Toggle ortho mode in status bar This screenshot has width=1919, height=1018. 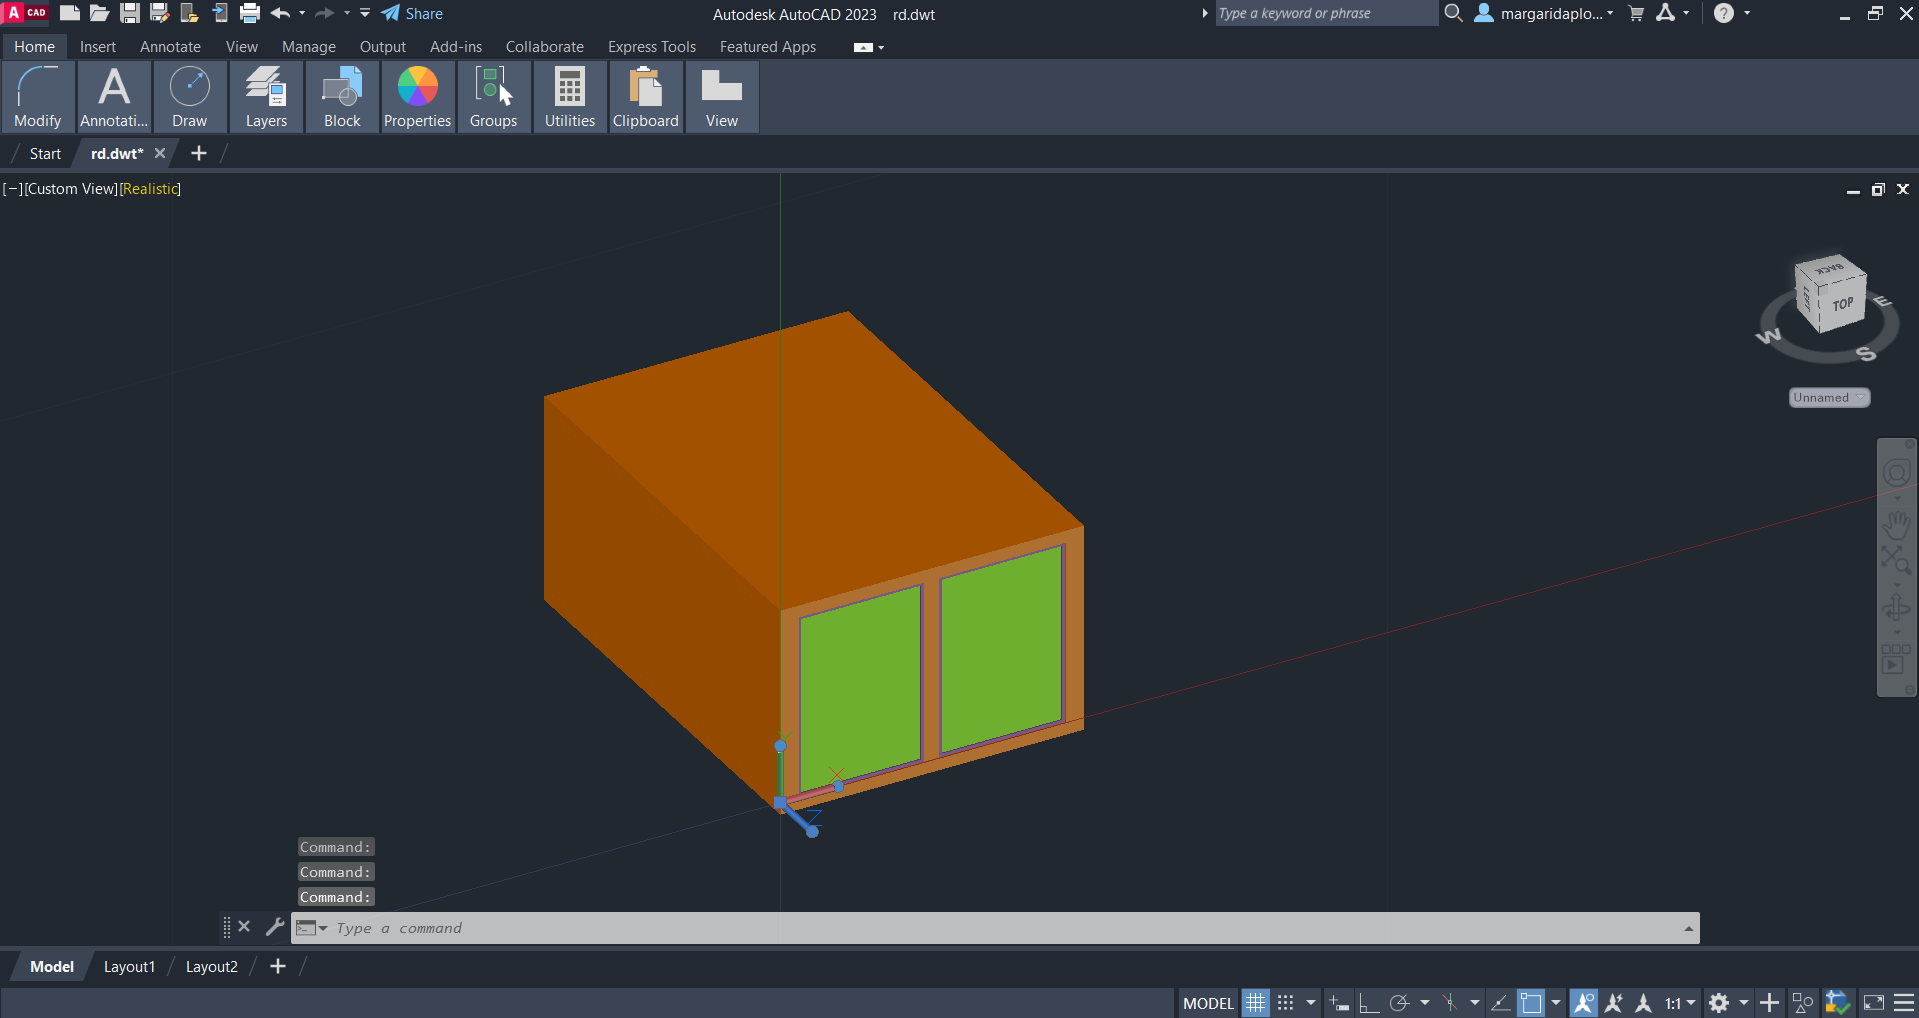pos(1369,1003)
